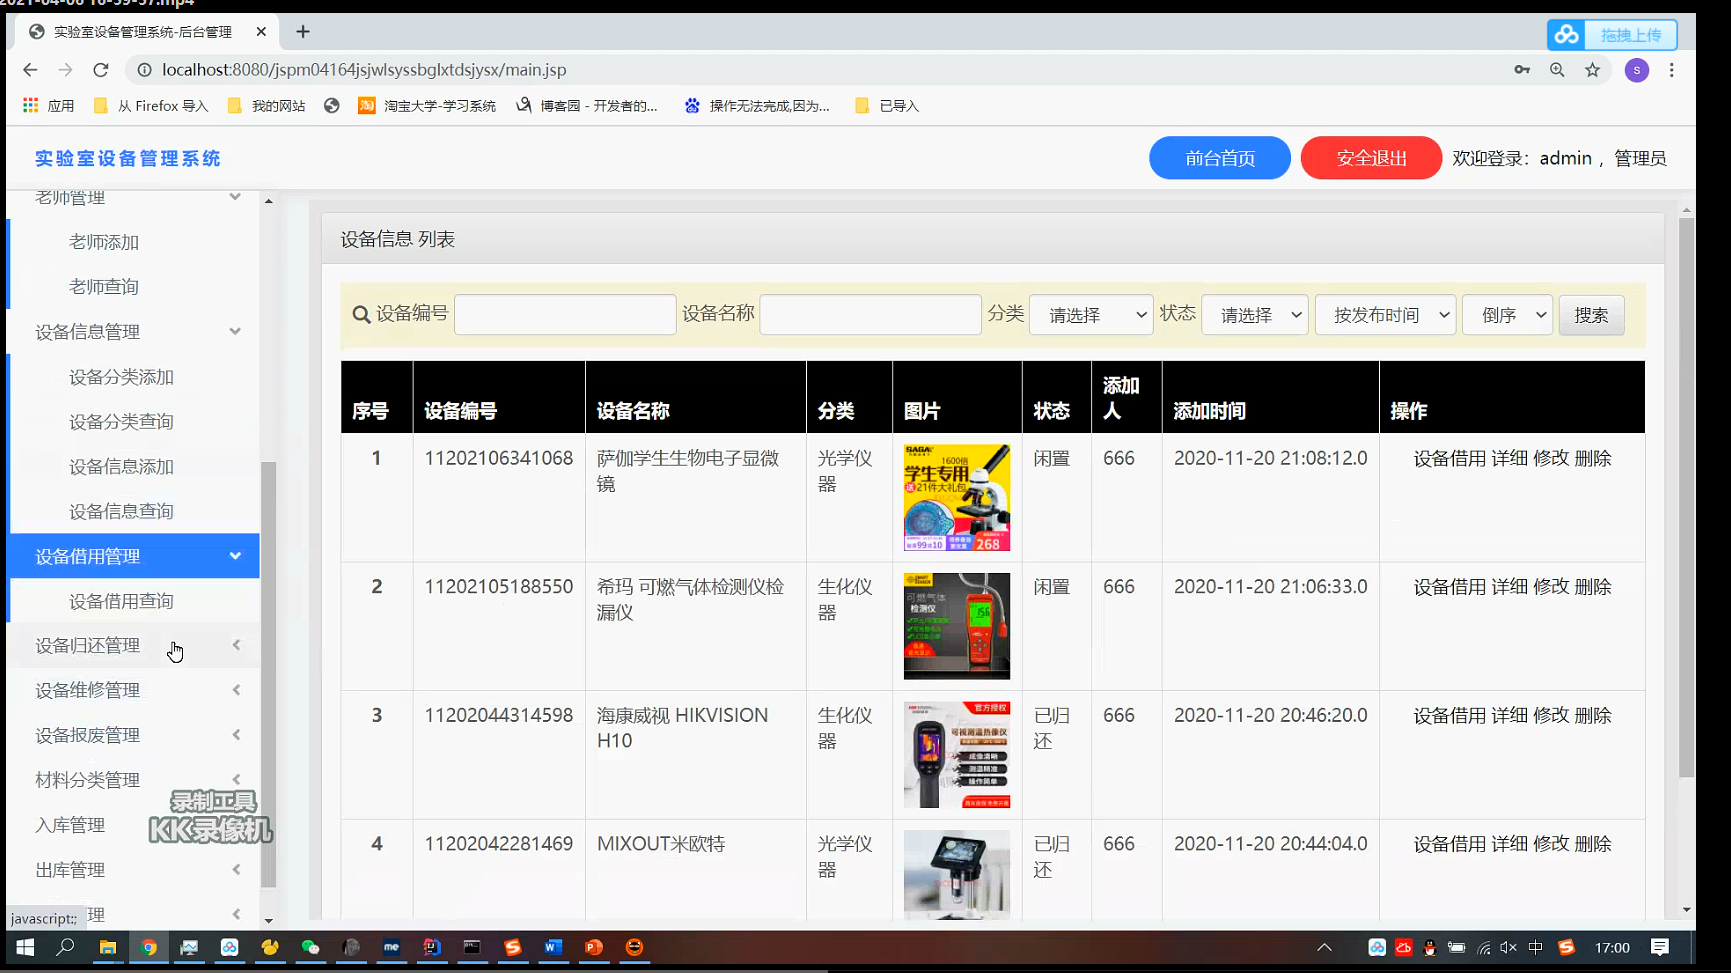The width and height of the screenshot is (1731, 973).
Task: Click the gas detector thumbnail in row 2
Action: (957, 626)
